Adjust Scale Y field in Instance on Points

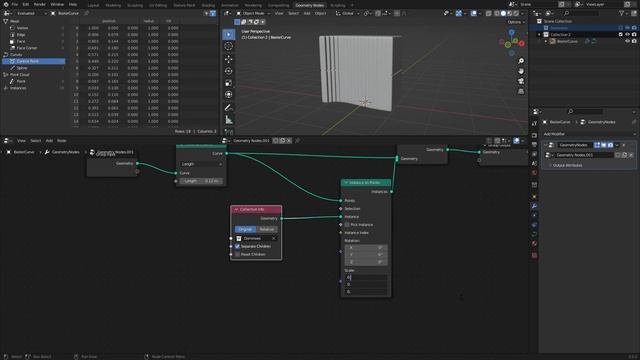pos(366,284)
